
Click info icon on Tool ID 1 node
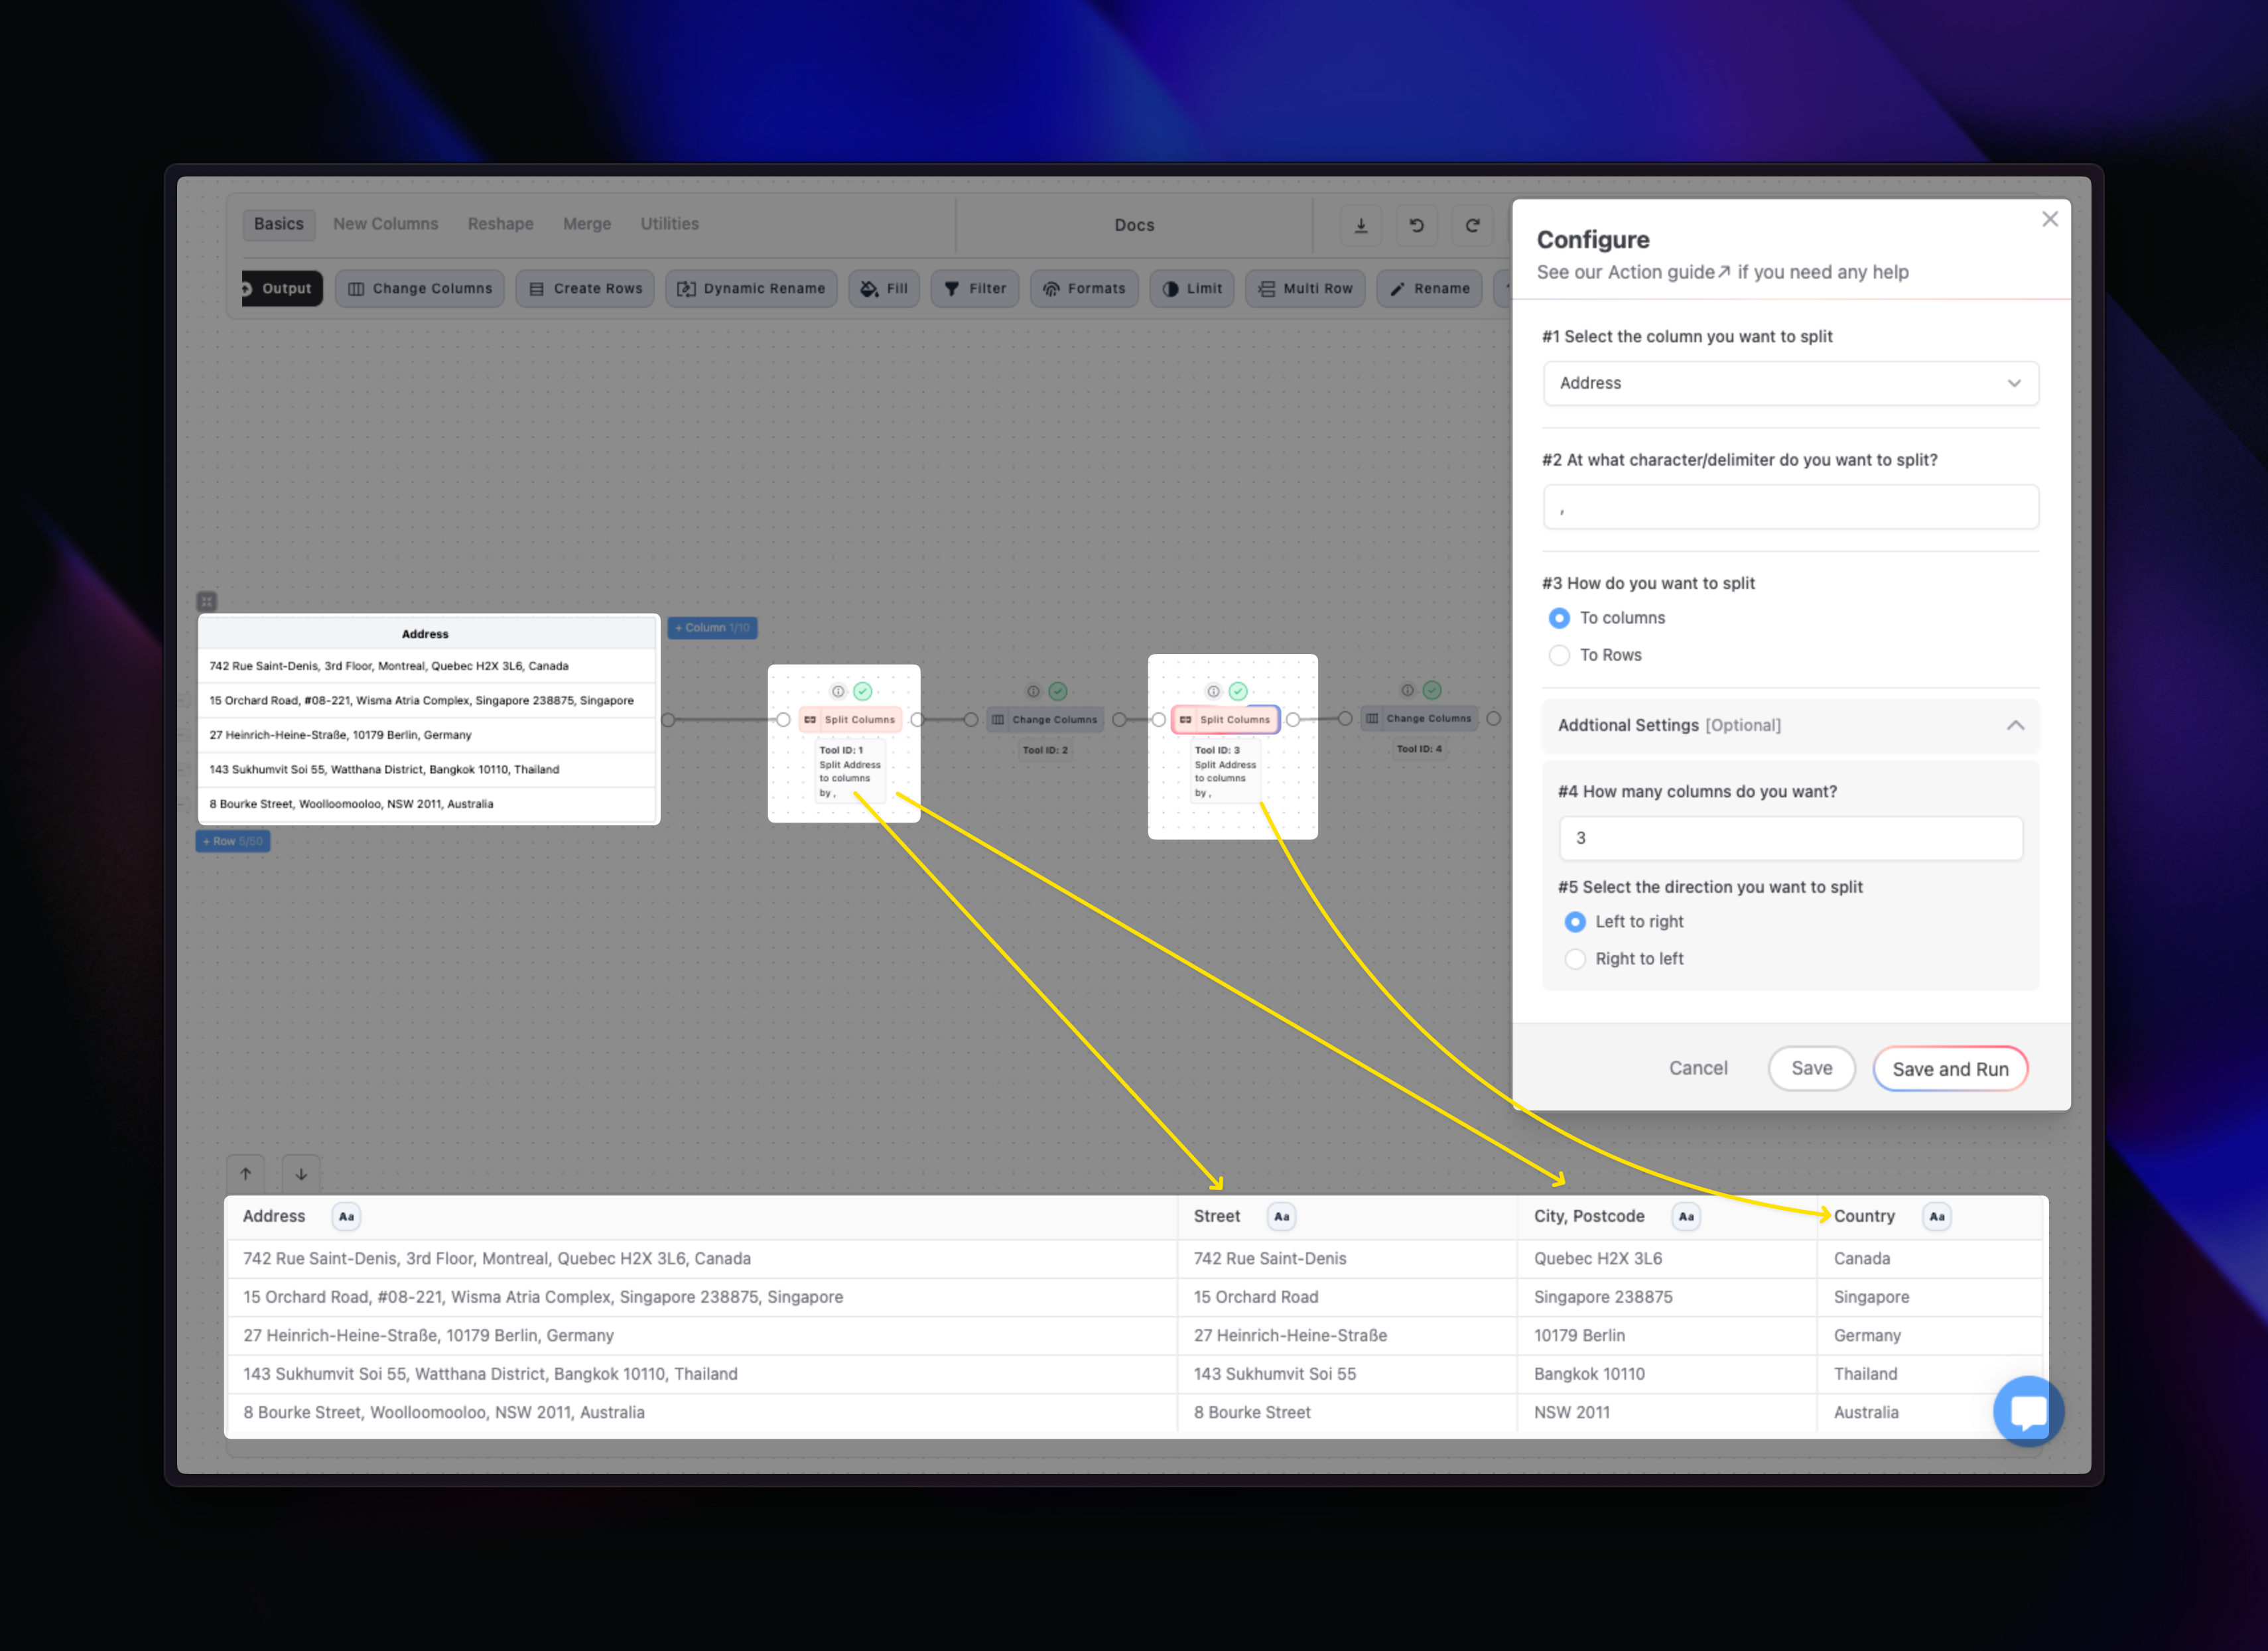(838, 691)
